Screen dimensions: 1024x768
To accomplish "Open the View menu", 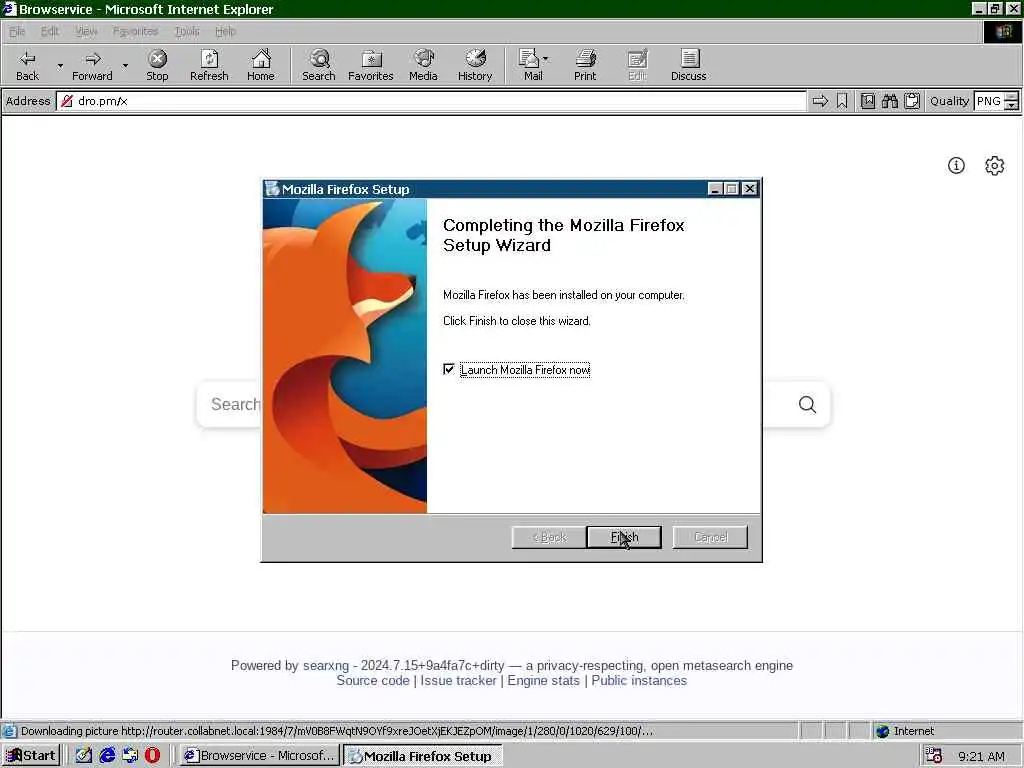I will pos(86,31).
